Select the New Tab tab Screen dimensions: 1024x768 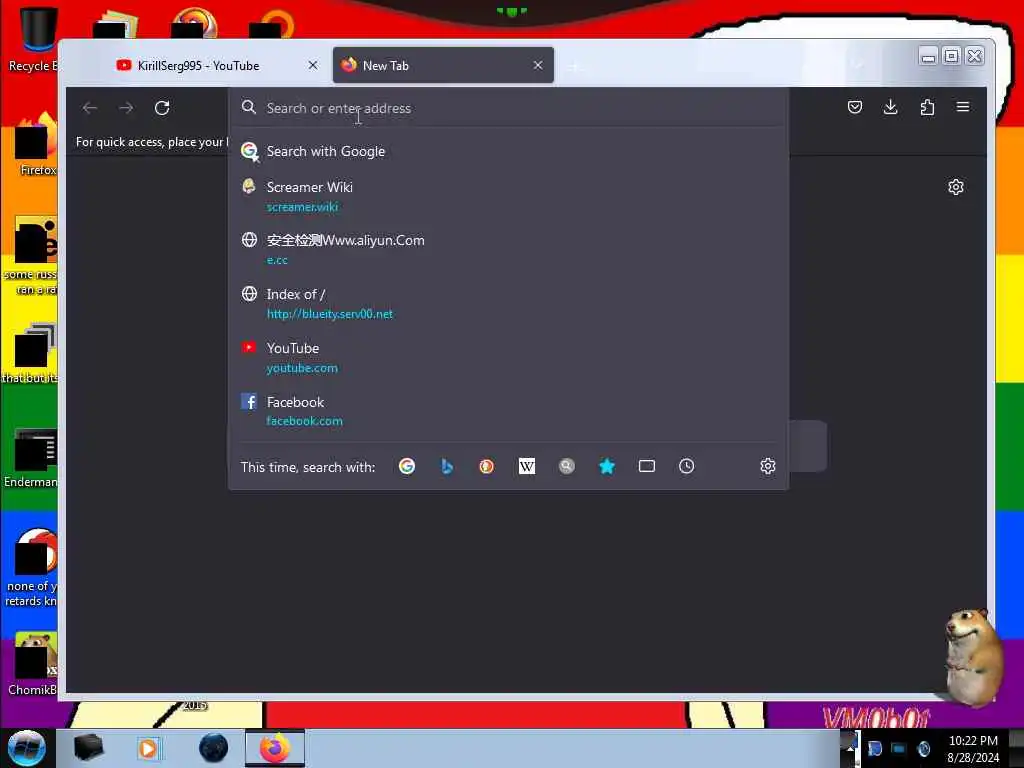click(443, 65)
